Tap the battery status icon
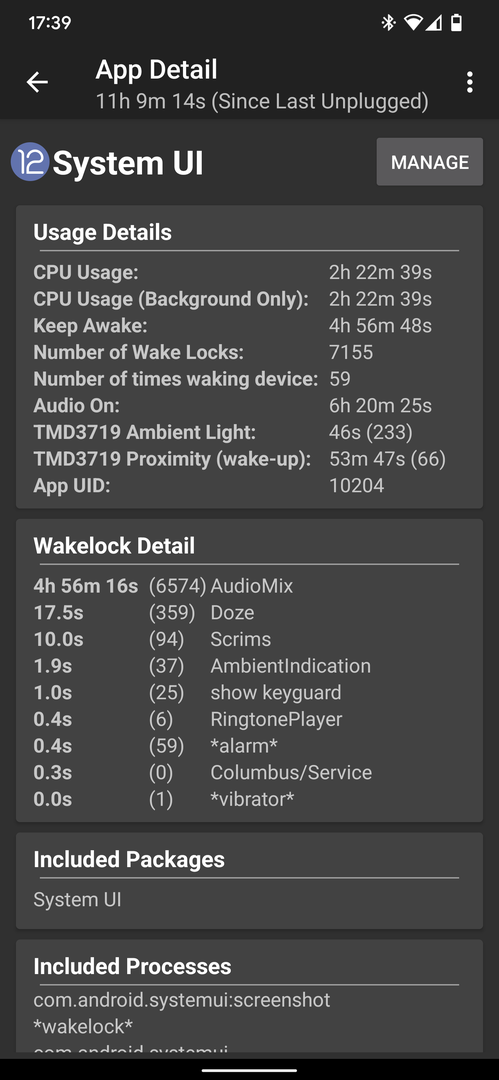499x1080 pixels. (456, 23)
